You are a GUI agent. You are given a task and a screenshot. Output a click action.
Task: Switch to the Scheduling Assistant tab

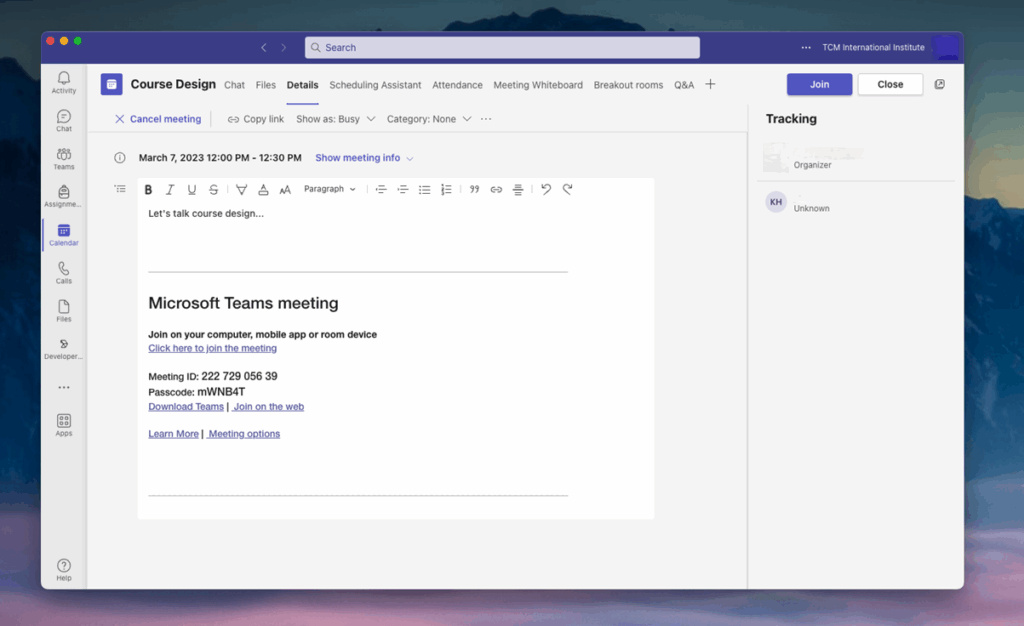pos(375,85)
